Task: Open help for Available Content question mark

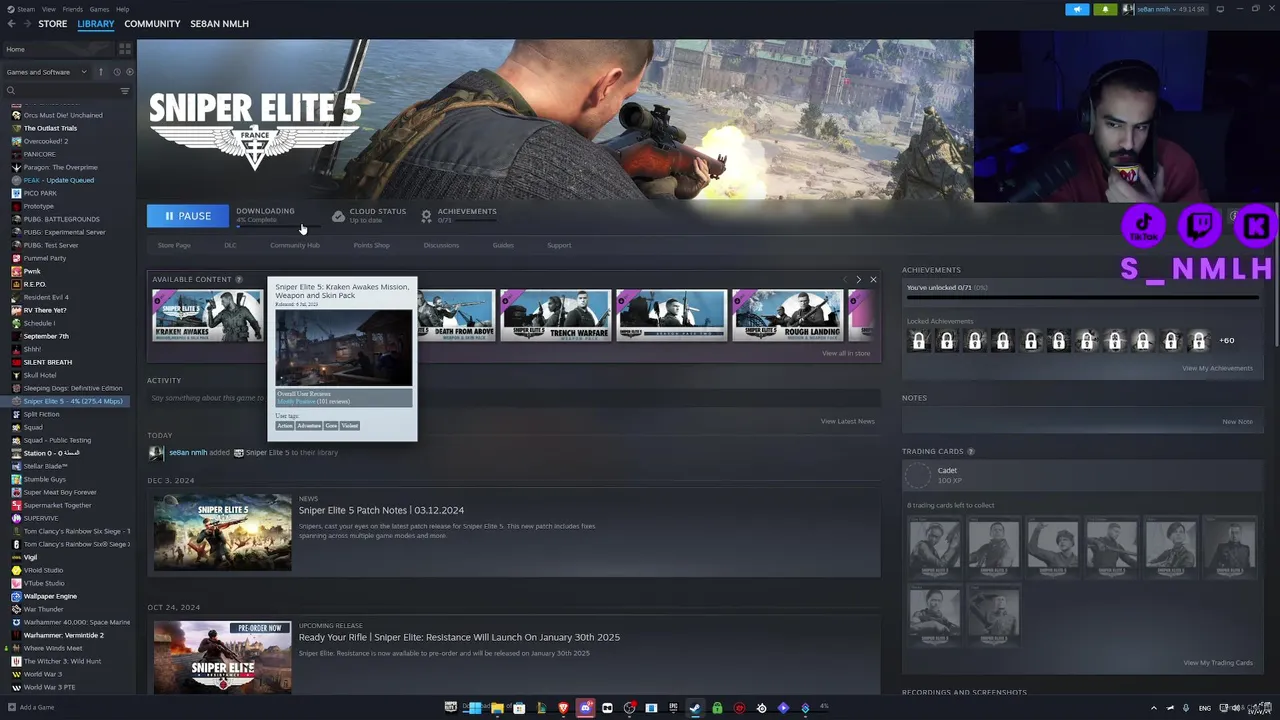Action: 239,280
